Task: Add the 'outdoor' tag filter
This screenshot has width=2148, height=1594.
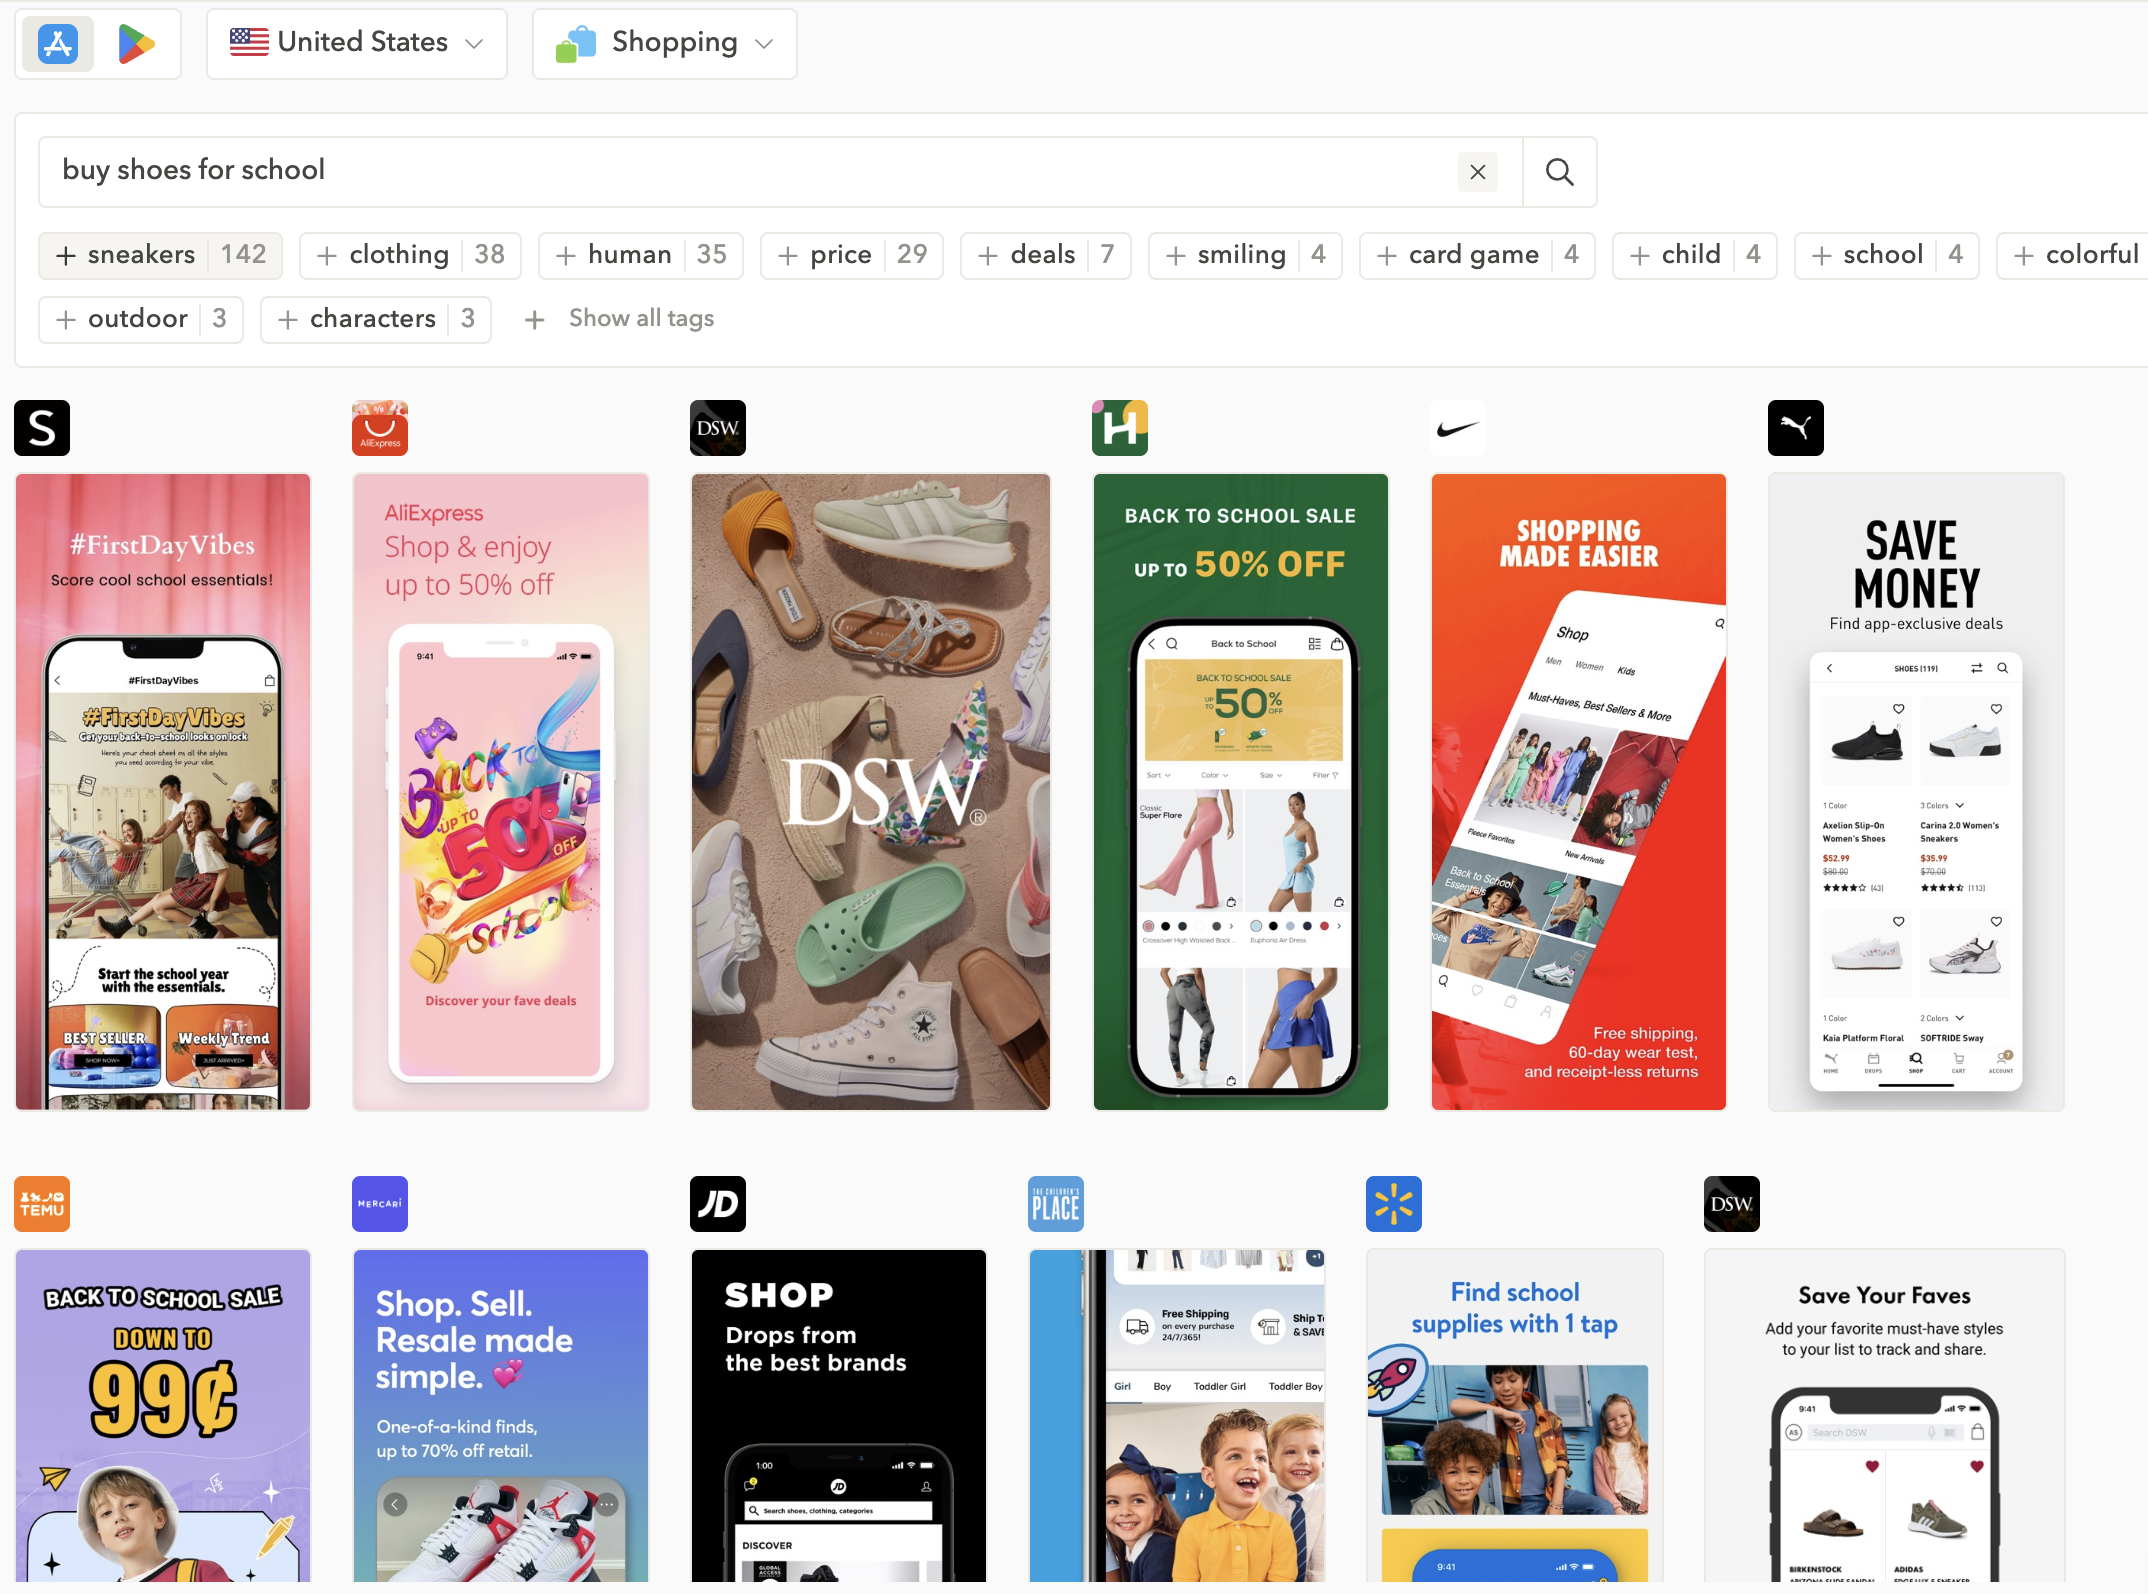Action: click(141, 319)
